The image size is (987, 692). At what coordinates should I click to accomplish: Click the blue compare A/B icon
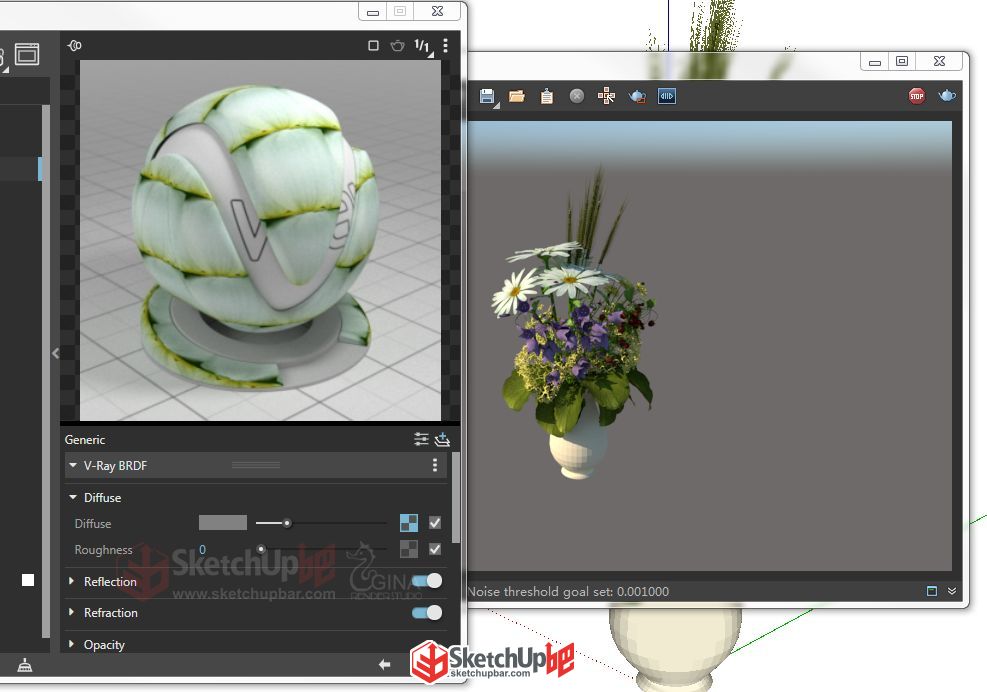pyautogui.click(x=667, y=96)
